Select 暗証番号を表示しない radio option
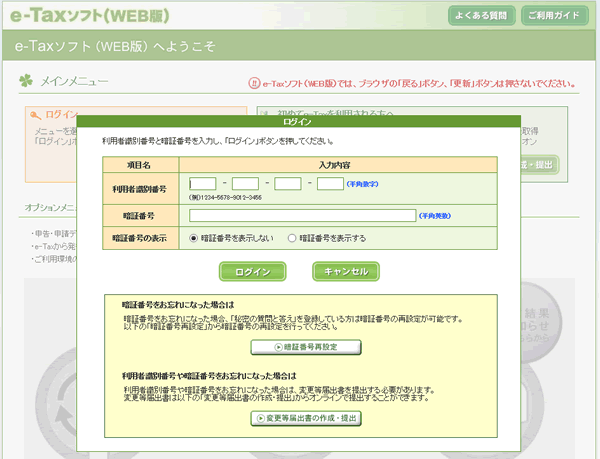This screenshot has width=600, height=459. tap(194, 239)
